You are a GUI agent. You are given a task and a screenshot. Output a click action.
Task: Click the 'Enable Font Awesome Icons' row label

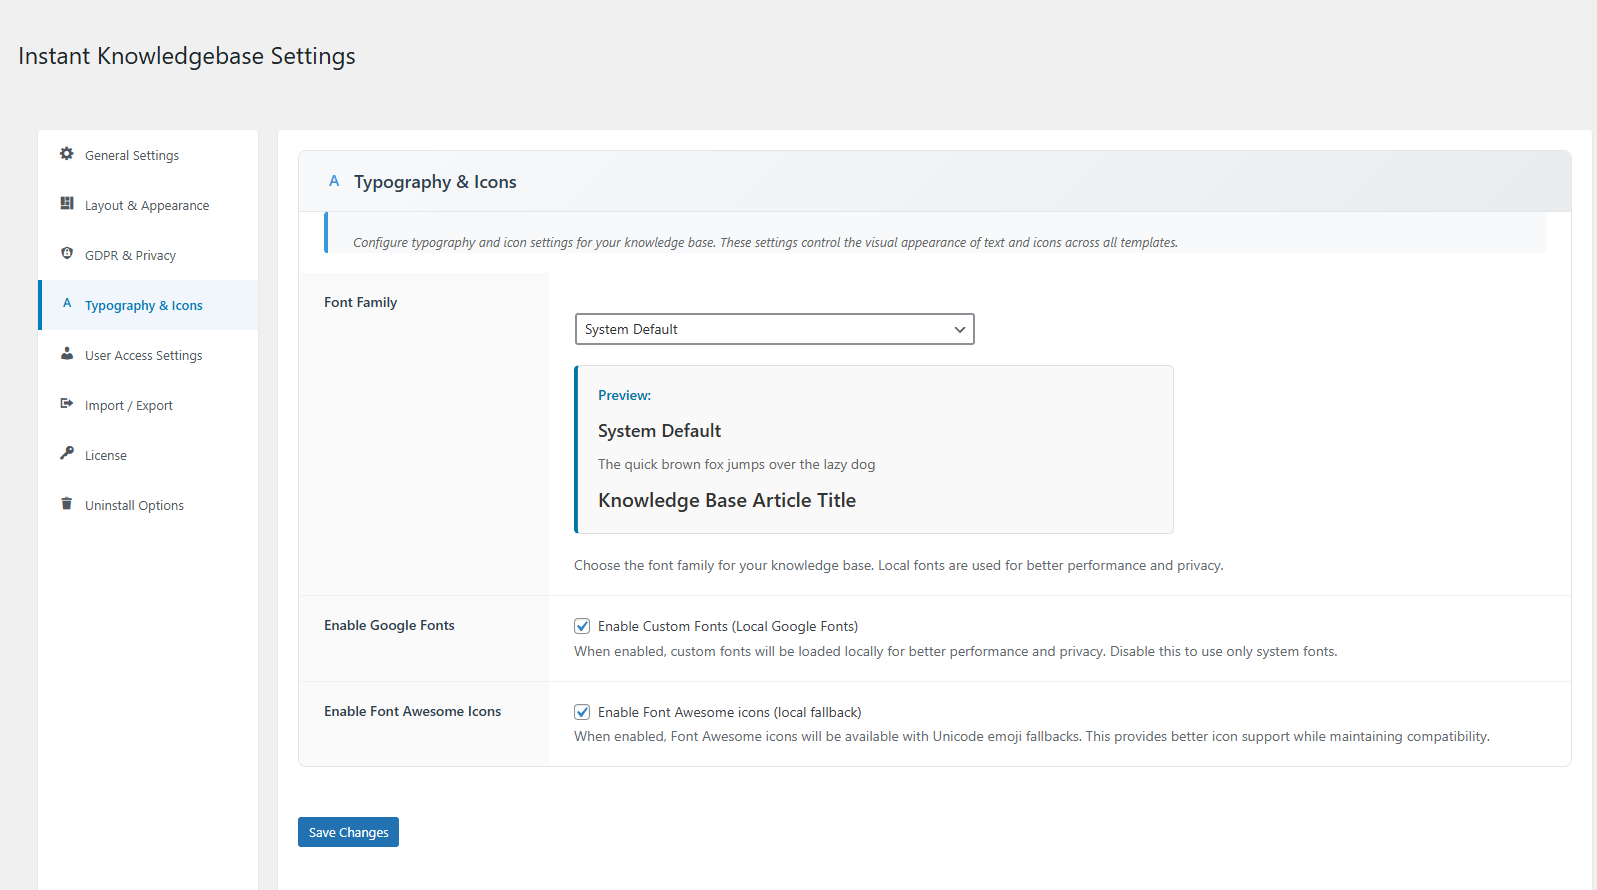412,711
